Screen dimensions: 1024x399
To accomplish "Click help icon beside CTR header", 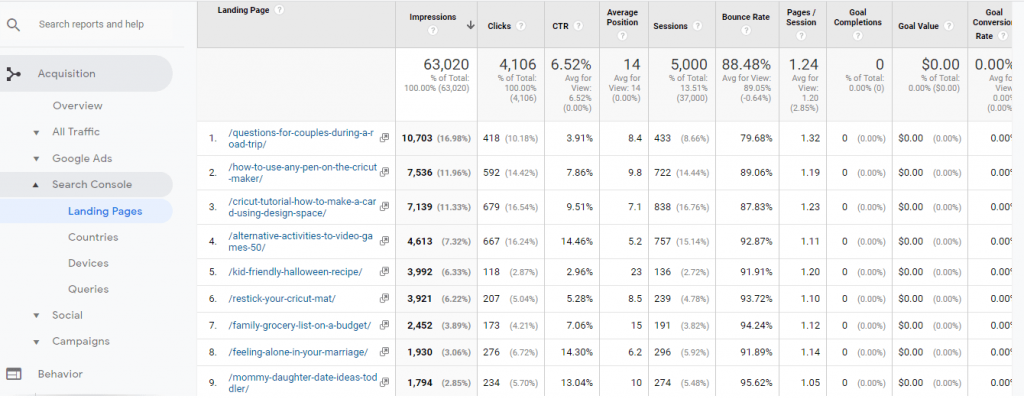I will click(x=577, y=26).
